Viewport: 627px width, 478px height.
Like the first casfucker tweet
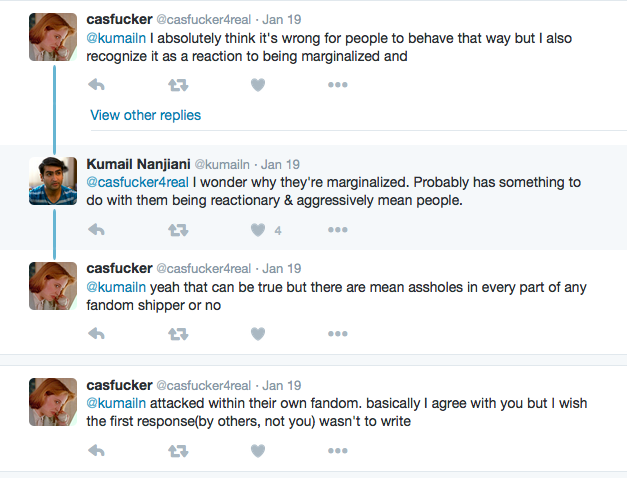(x=258, y=85)
